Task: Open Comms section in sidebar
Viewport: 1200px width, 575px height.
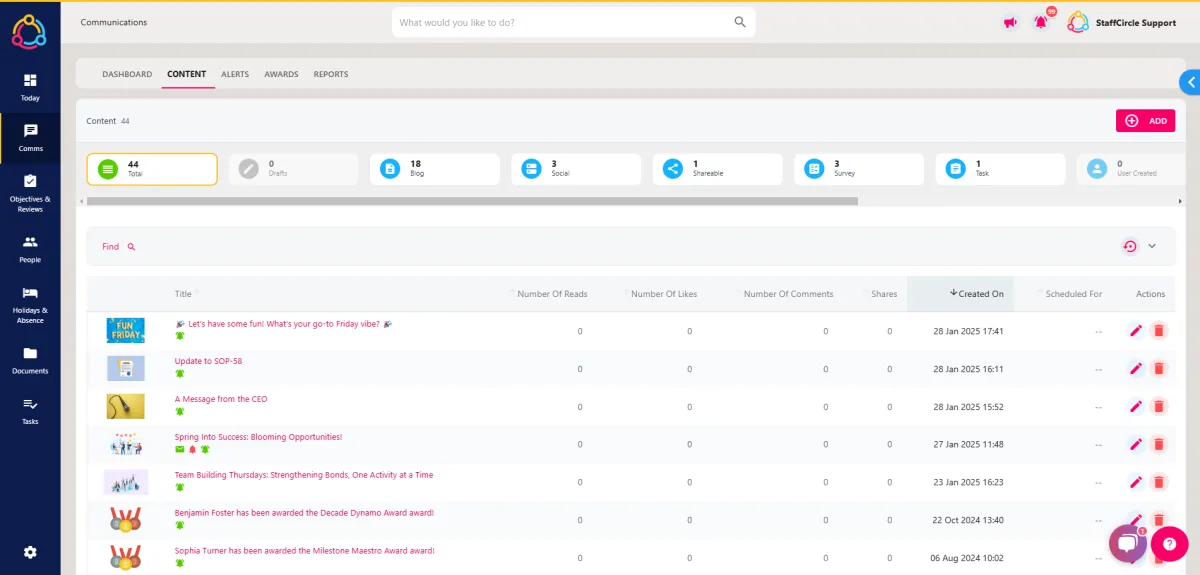Action: 30,137
